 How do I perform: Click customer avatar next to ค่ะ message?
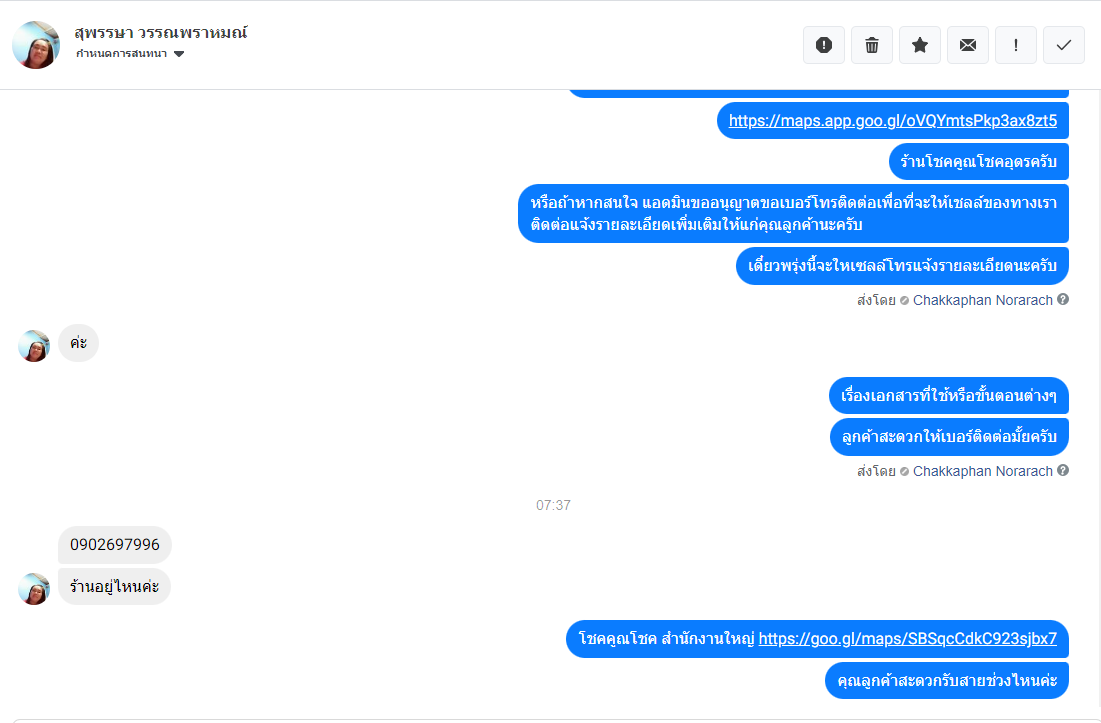(x=34, y=346)
